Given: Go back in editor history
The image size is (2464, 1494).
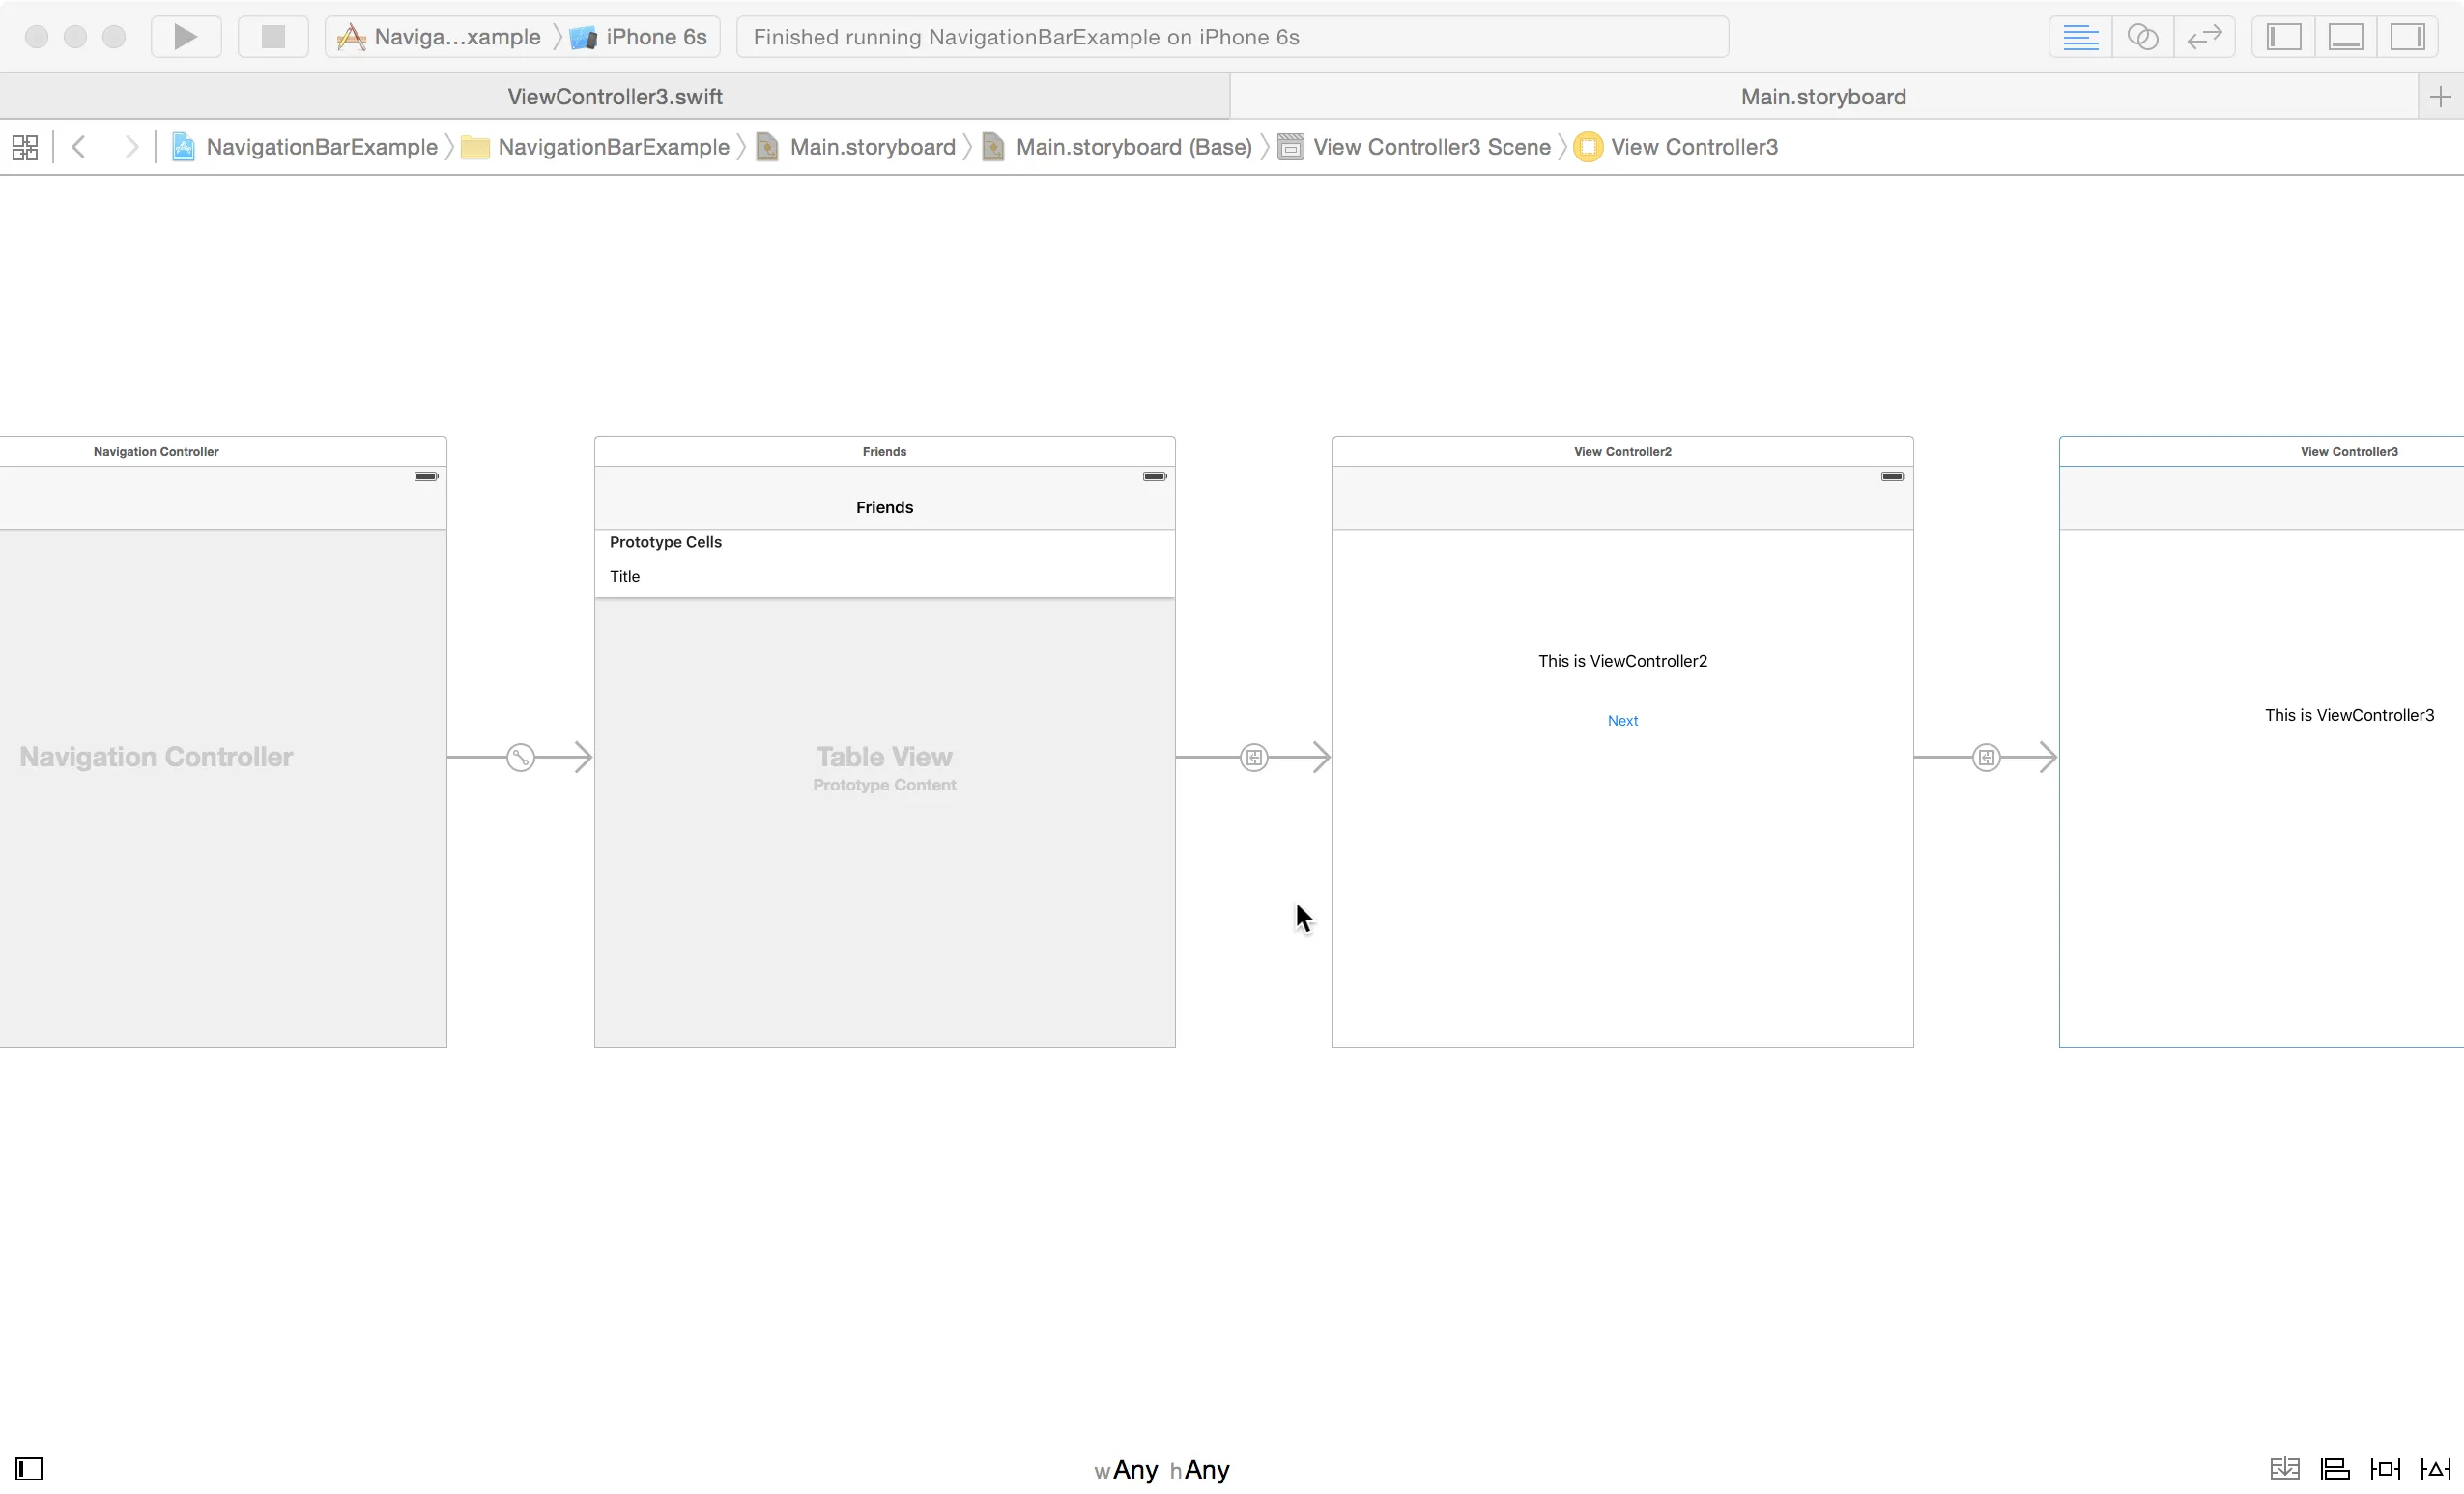Looking at the screenshot, I should [x=79, y=147].
